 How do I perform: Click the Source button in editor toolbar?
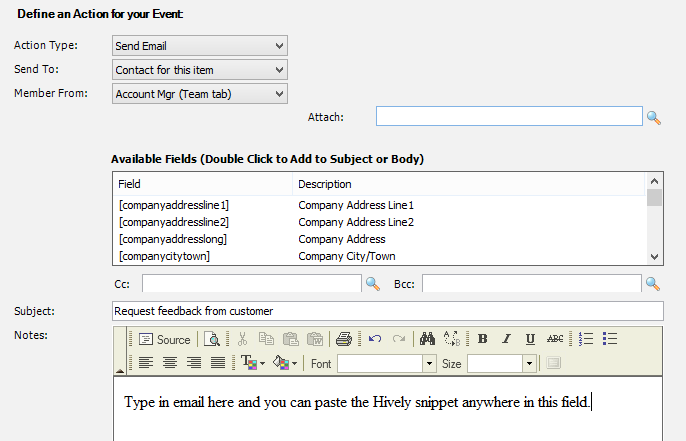click(164, 340)
